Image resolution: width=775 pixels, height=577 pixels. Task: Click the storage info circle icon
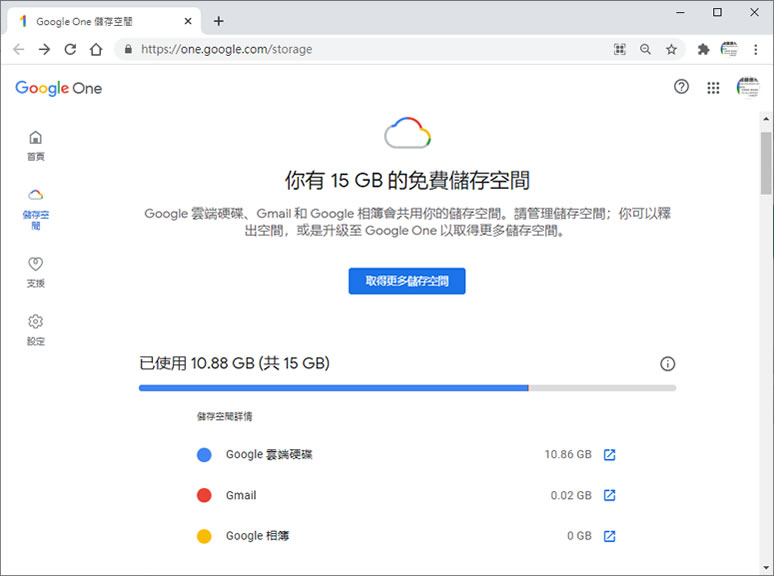667,364
